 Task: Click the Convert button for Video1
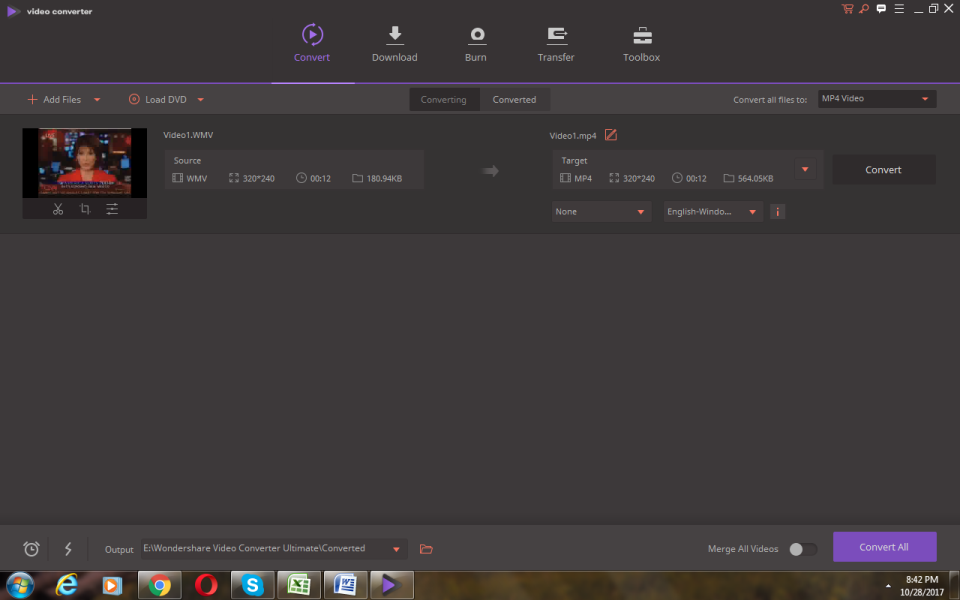click(x=883, y=170)
